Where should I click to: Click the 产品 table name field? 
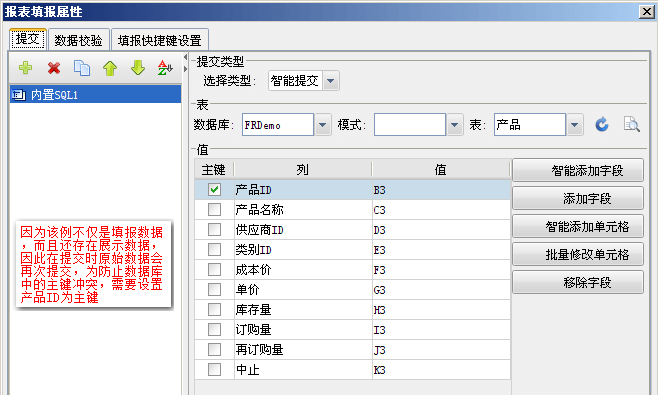pos(530,125)
